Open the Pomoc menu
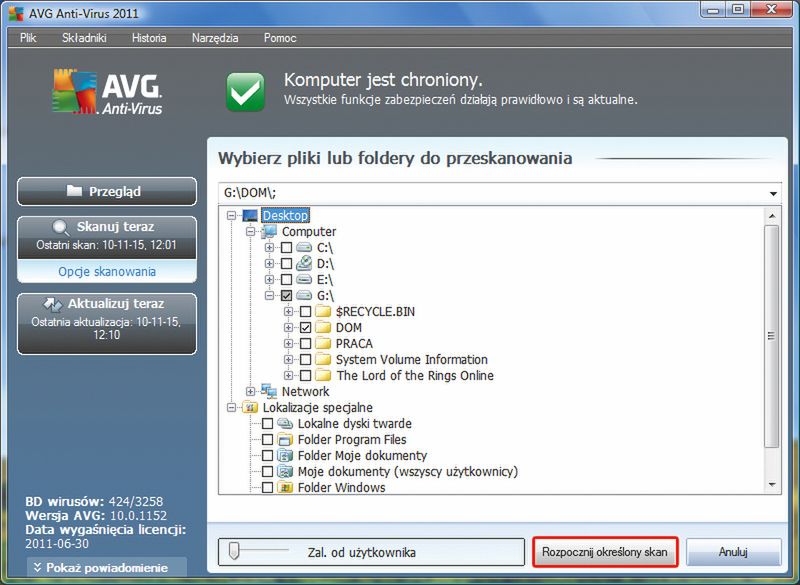This screenshot has height=585, width=800. 280,38
